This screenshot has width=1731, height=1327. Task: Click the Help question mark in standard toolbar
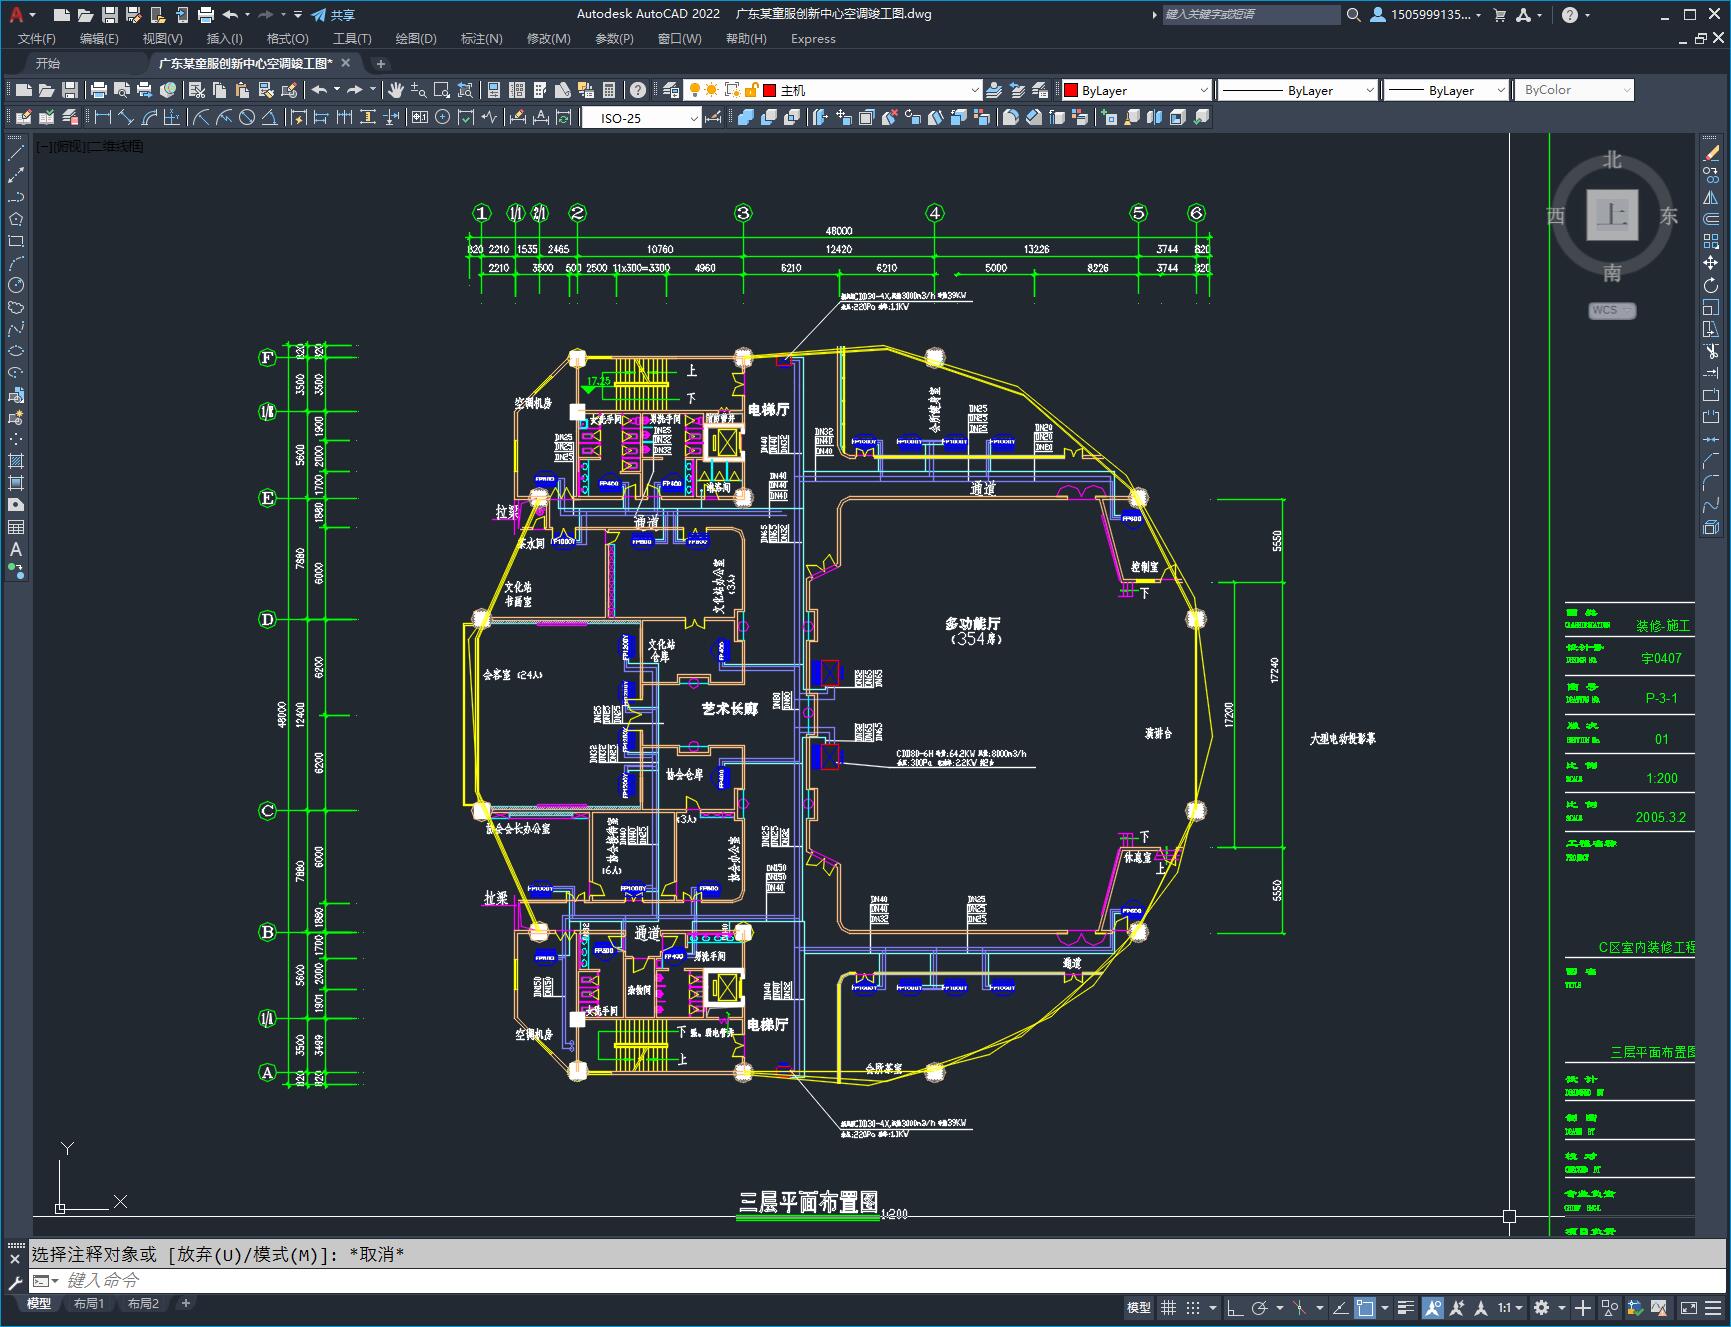638,90
